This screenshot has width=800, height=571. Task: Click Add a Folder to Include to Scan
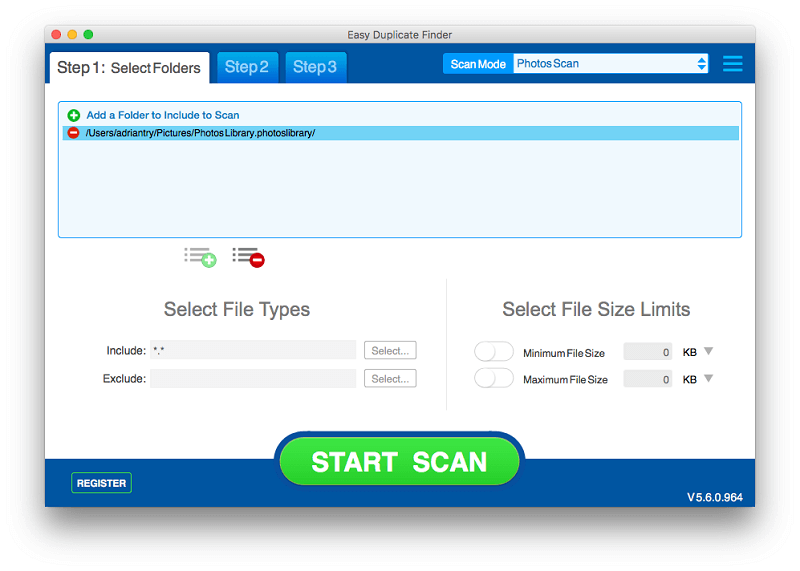coord(163,115)
